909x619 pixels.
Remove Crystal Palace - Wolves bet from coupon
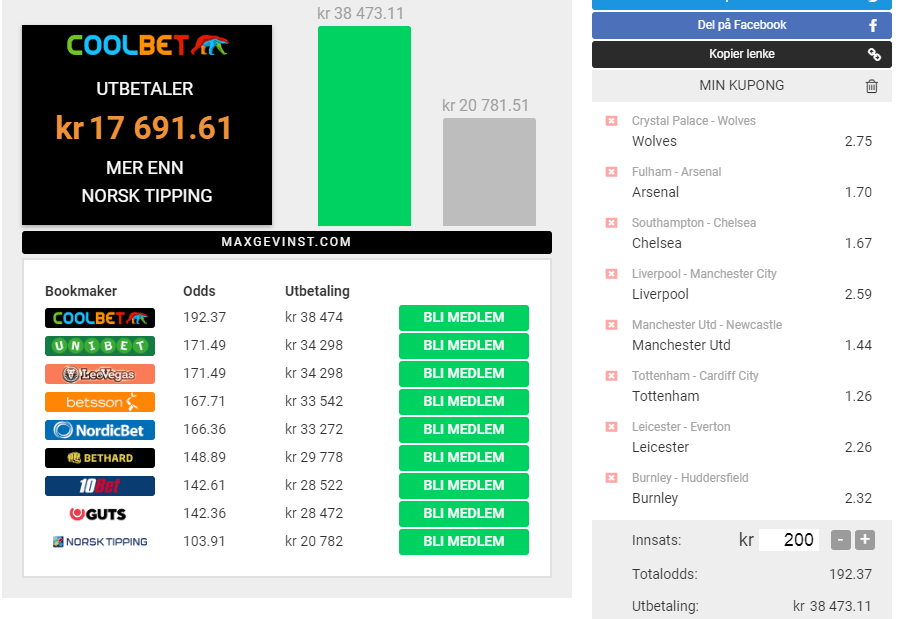pos(611,121)
